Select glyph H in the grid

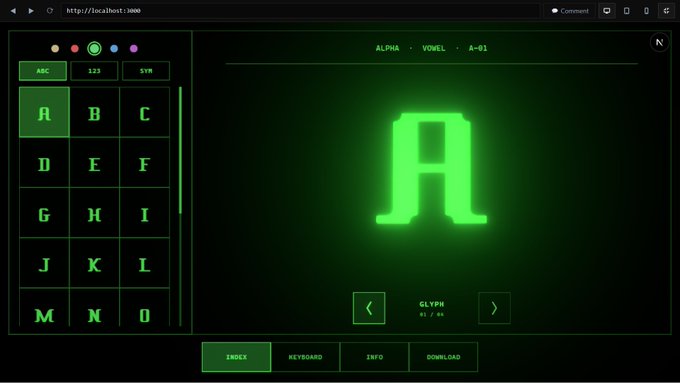[95, 213]
